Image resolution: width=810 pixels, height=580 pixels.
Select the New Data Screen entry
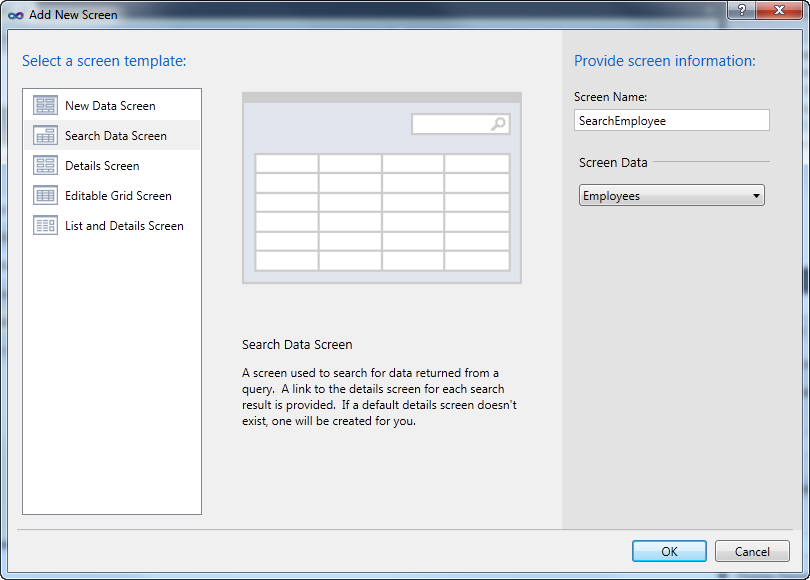[110, 105]
